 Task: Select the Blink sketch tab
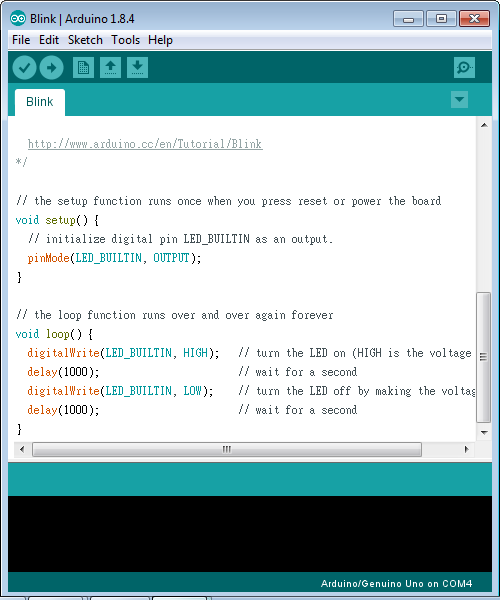pyautogui.click(x=40, y=102)
